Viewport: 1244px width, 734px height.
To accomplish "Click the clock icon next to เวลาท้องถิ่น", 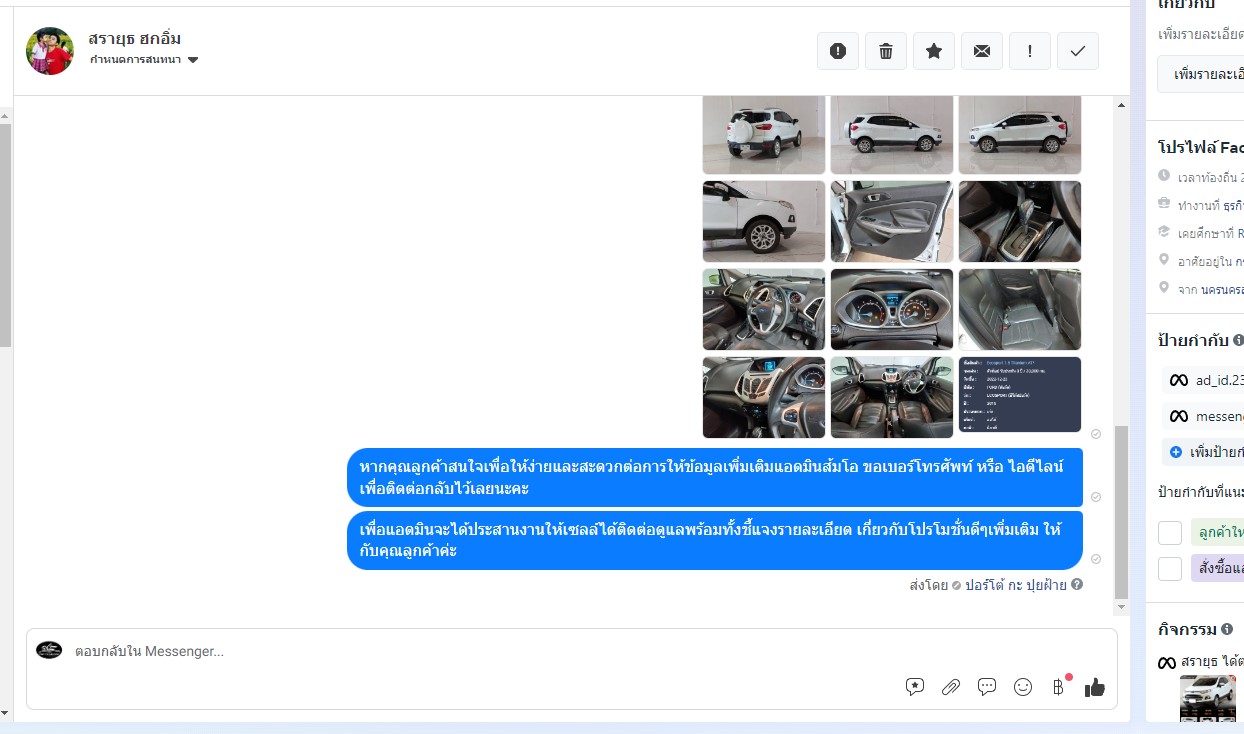I will coord(1164,176).
